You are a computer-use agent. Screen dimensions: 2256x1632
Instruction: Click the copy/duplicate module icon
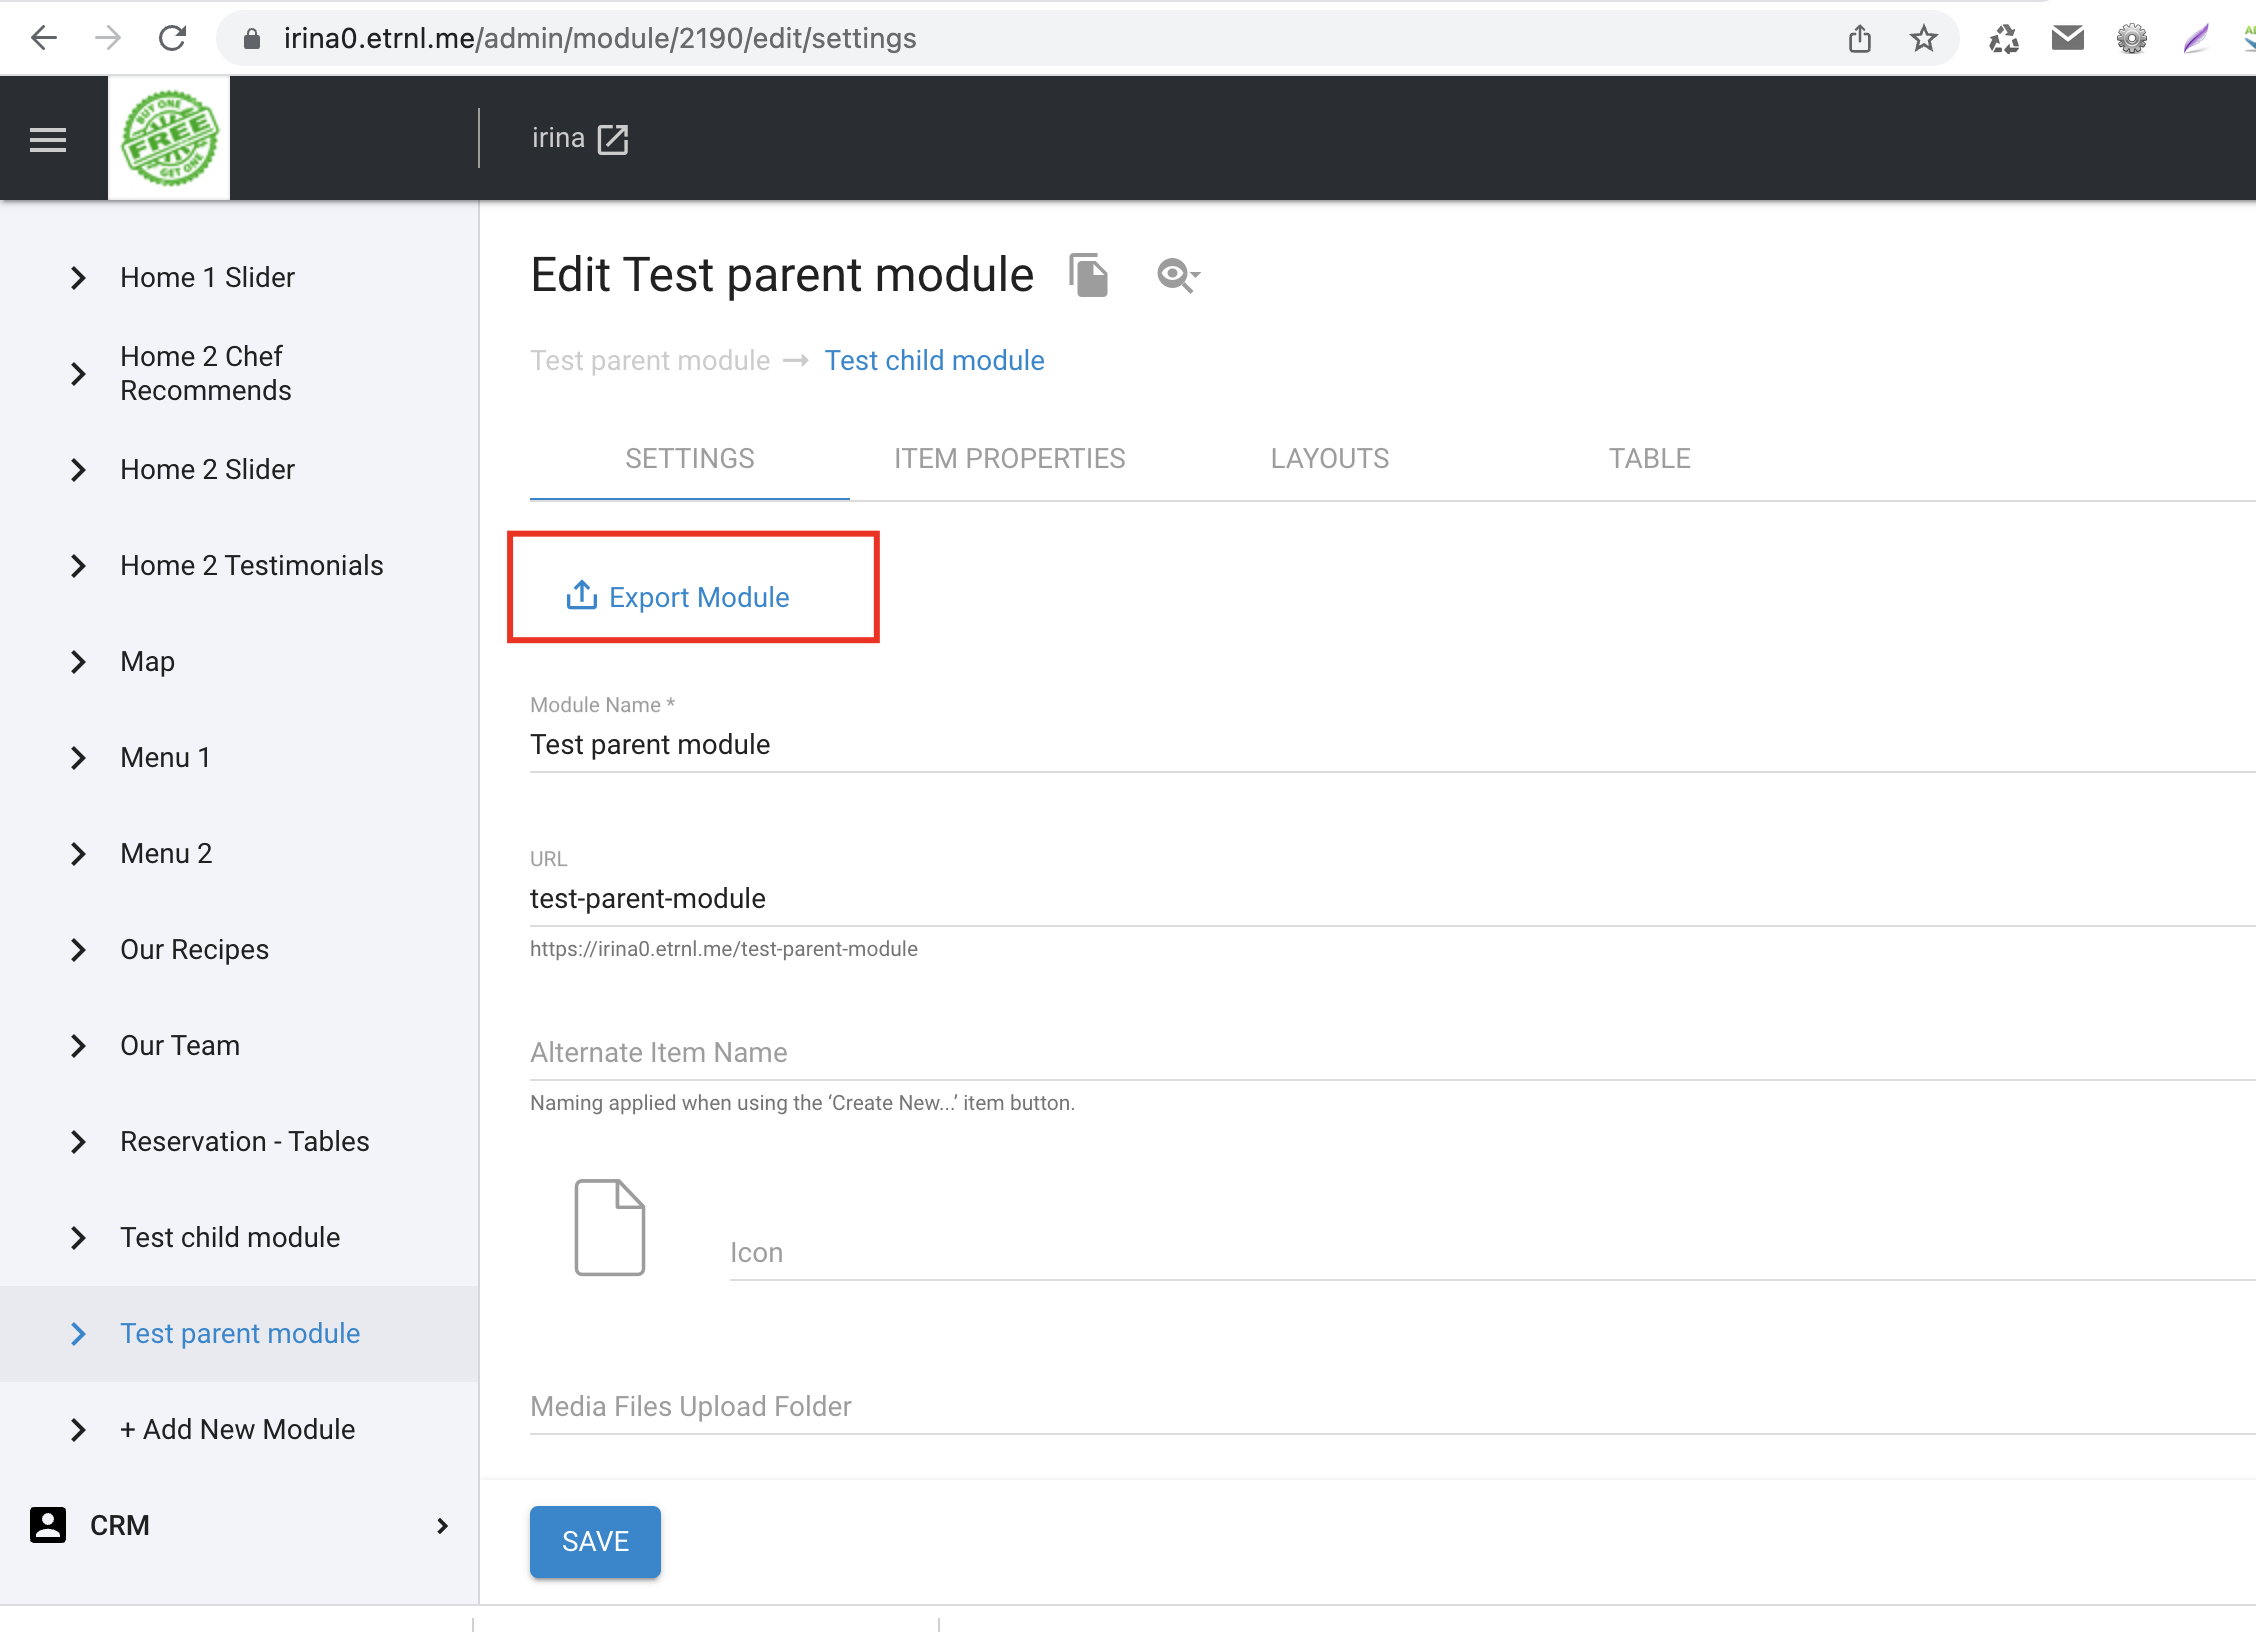tap(1086, 275)
